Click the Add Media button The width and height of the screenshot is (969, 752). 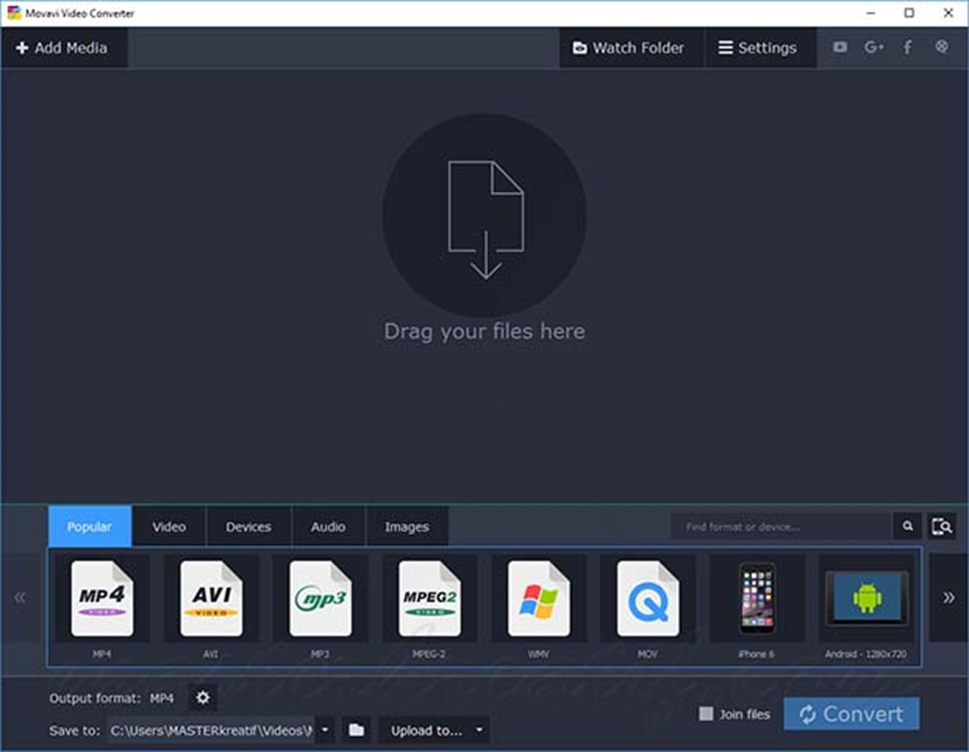click(x=62, y=48)
